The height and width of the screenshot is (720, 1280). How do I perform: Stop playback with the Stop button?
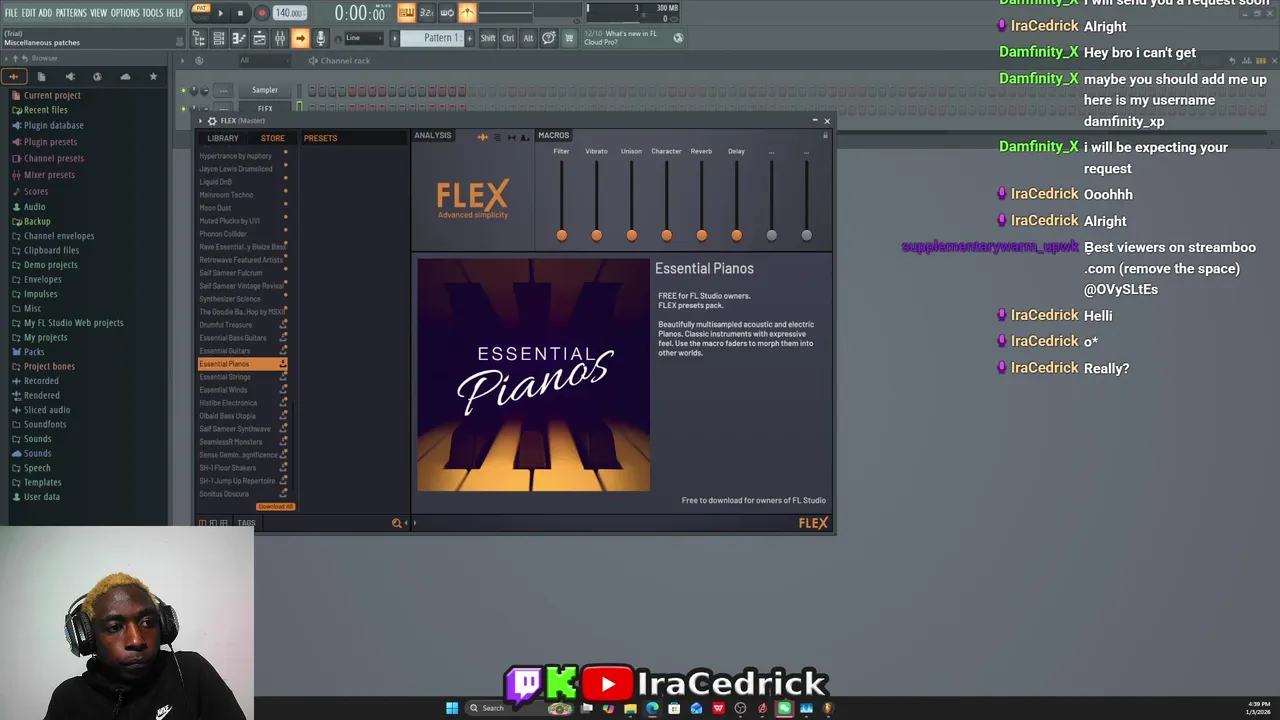240,13
